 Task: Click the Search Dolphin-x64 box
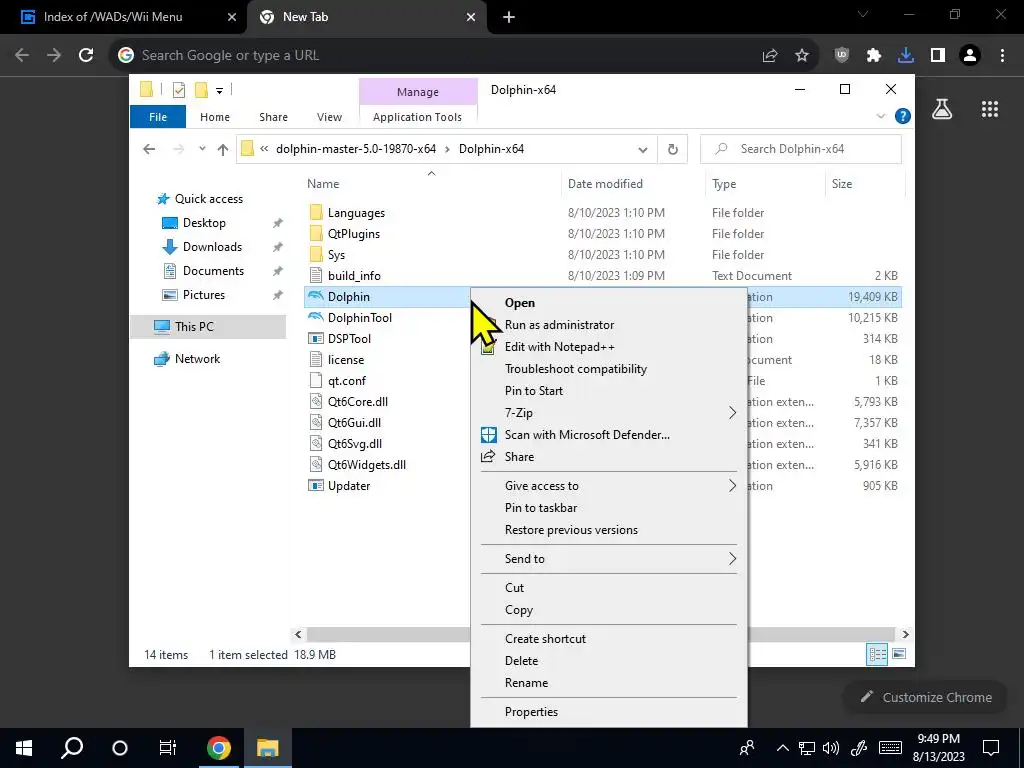pyautogui.click(x=801, y=149)
